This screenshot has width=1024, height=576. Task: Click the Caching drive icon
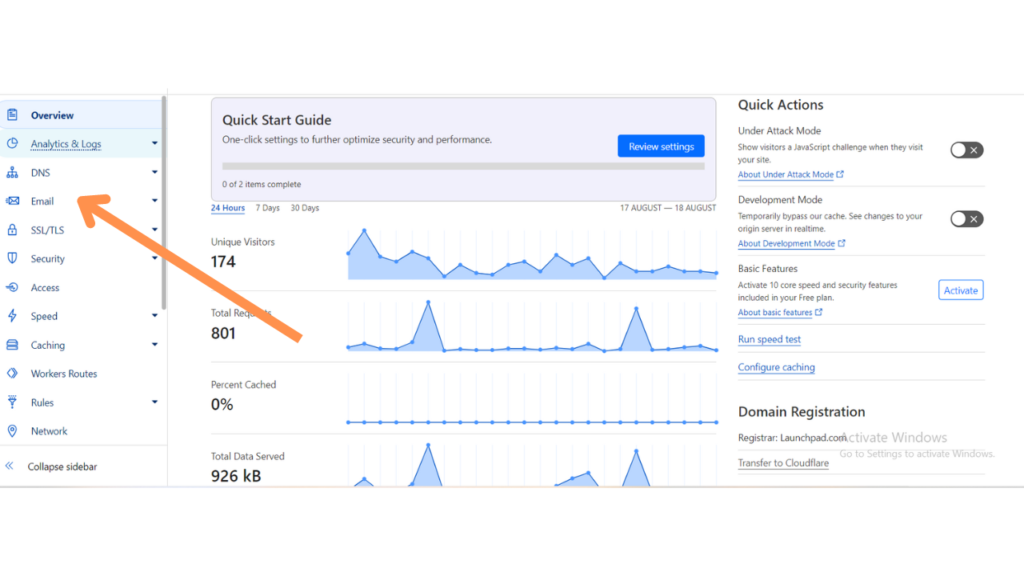[x=12, y=344]
